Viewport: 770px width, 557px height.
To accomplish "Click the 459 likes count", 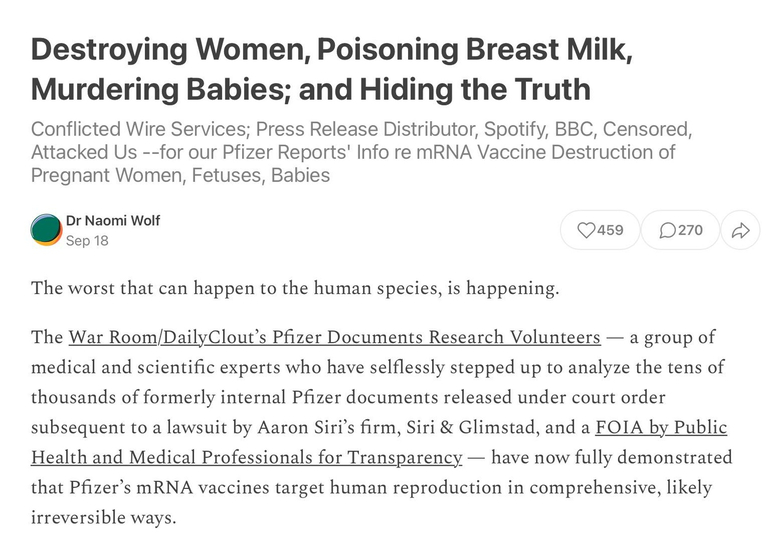I will 610,230.
